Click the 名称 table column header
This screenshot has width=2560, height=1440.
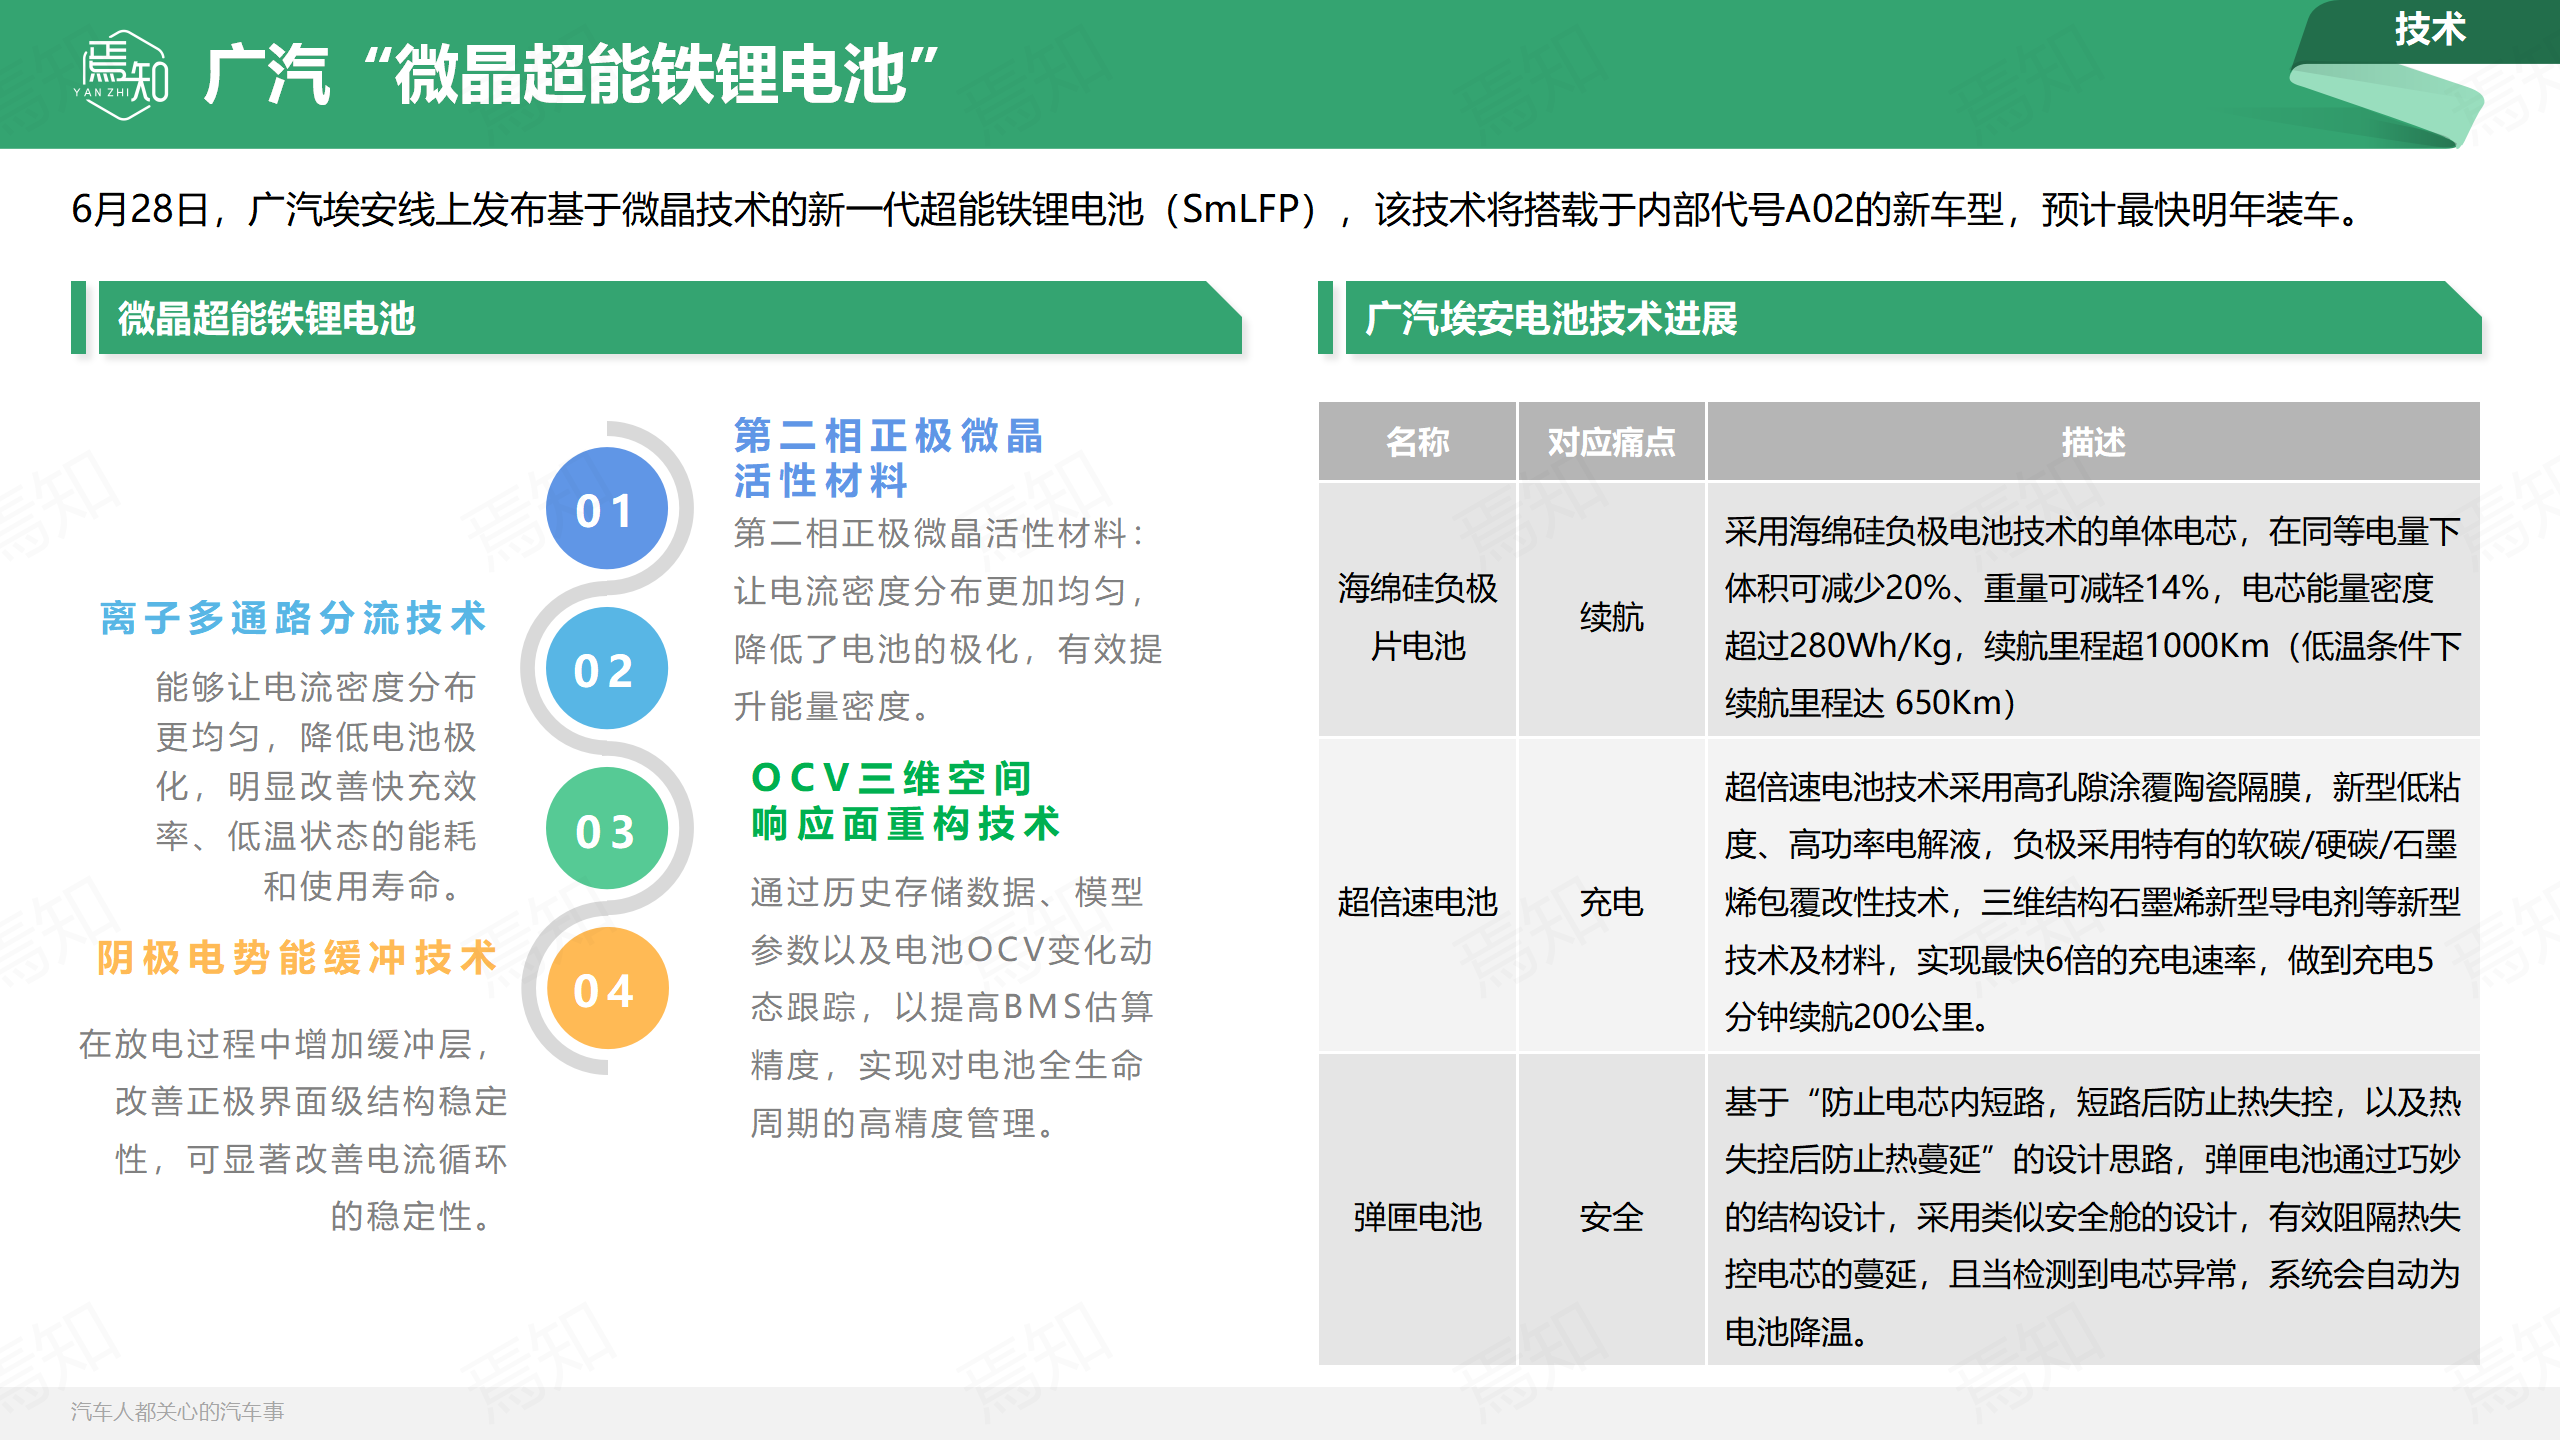[1417, 442]
